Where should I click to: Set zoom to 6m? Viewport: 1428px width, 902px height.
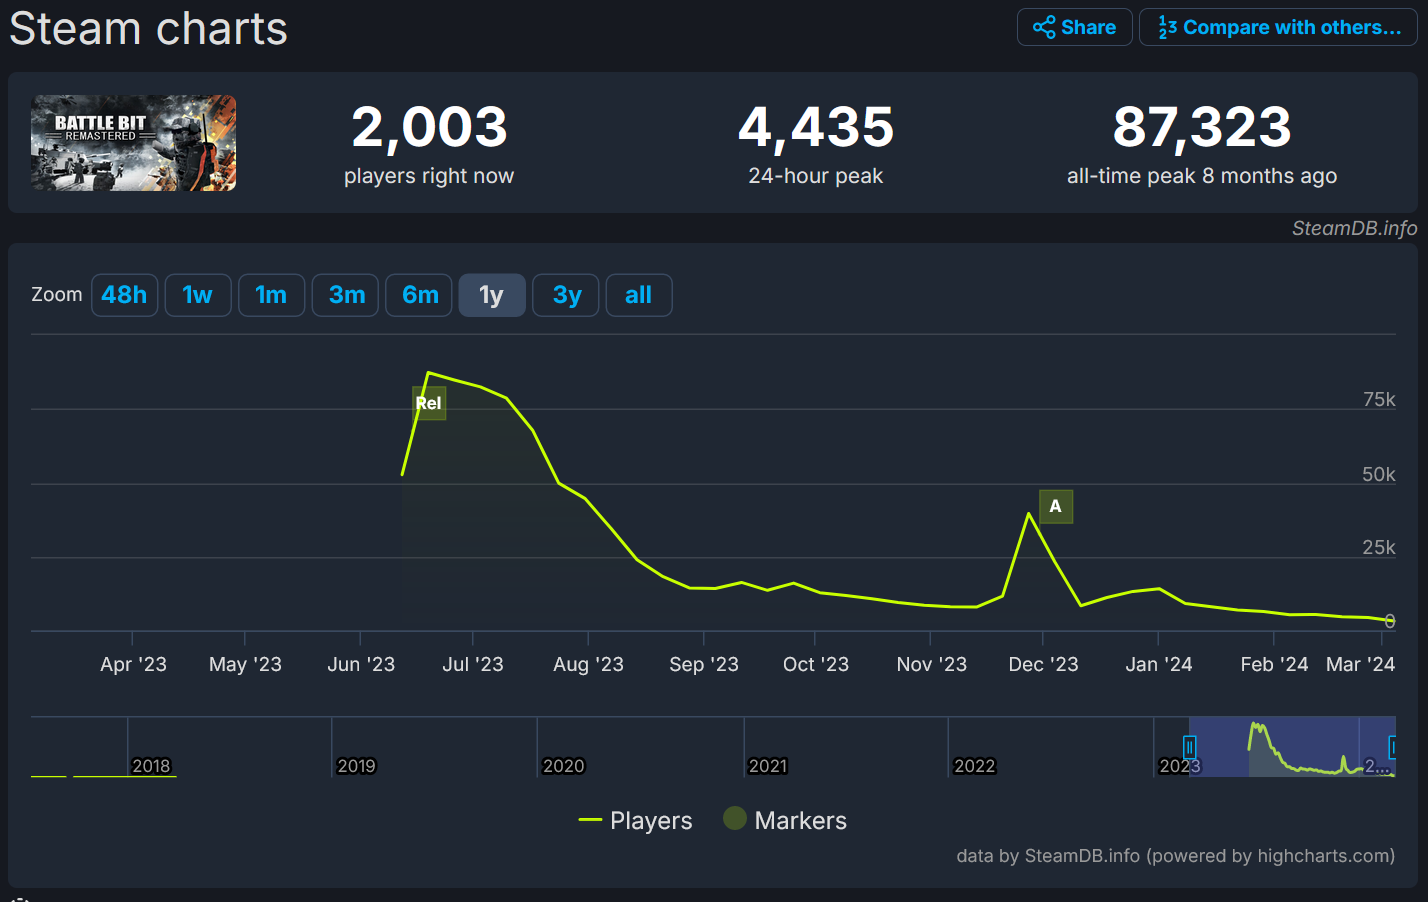(420, 295)
